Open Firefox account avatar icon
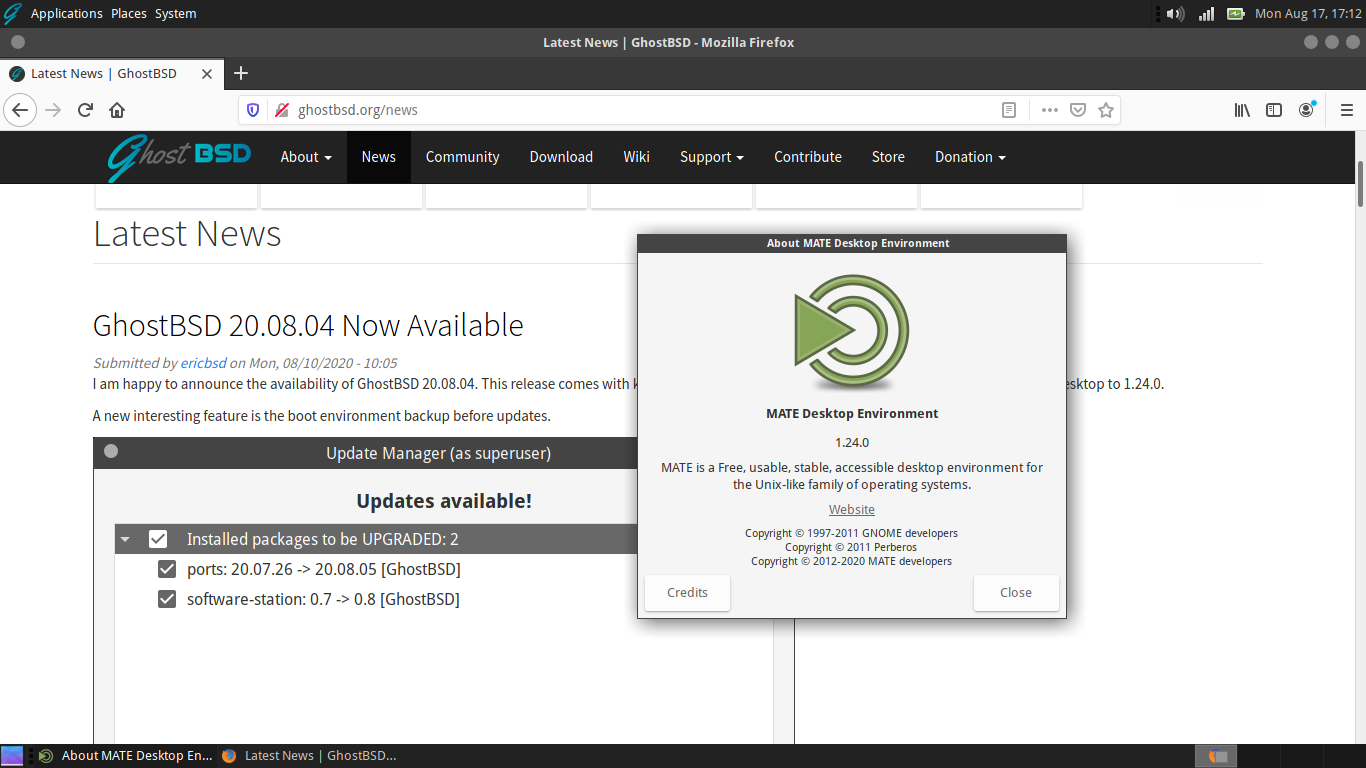The width and height of the screenshot is (1366, 768). coord(1306,110)
